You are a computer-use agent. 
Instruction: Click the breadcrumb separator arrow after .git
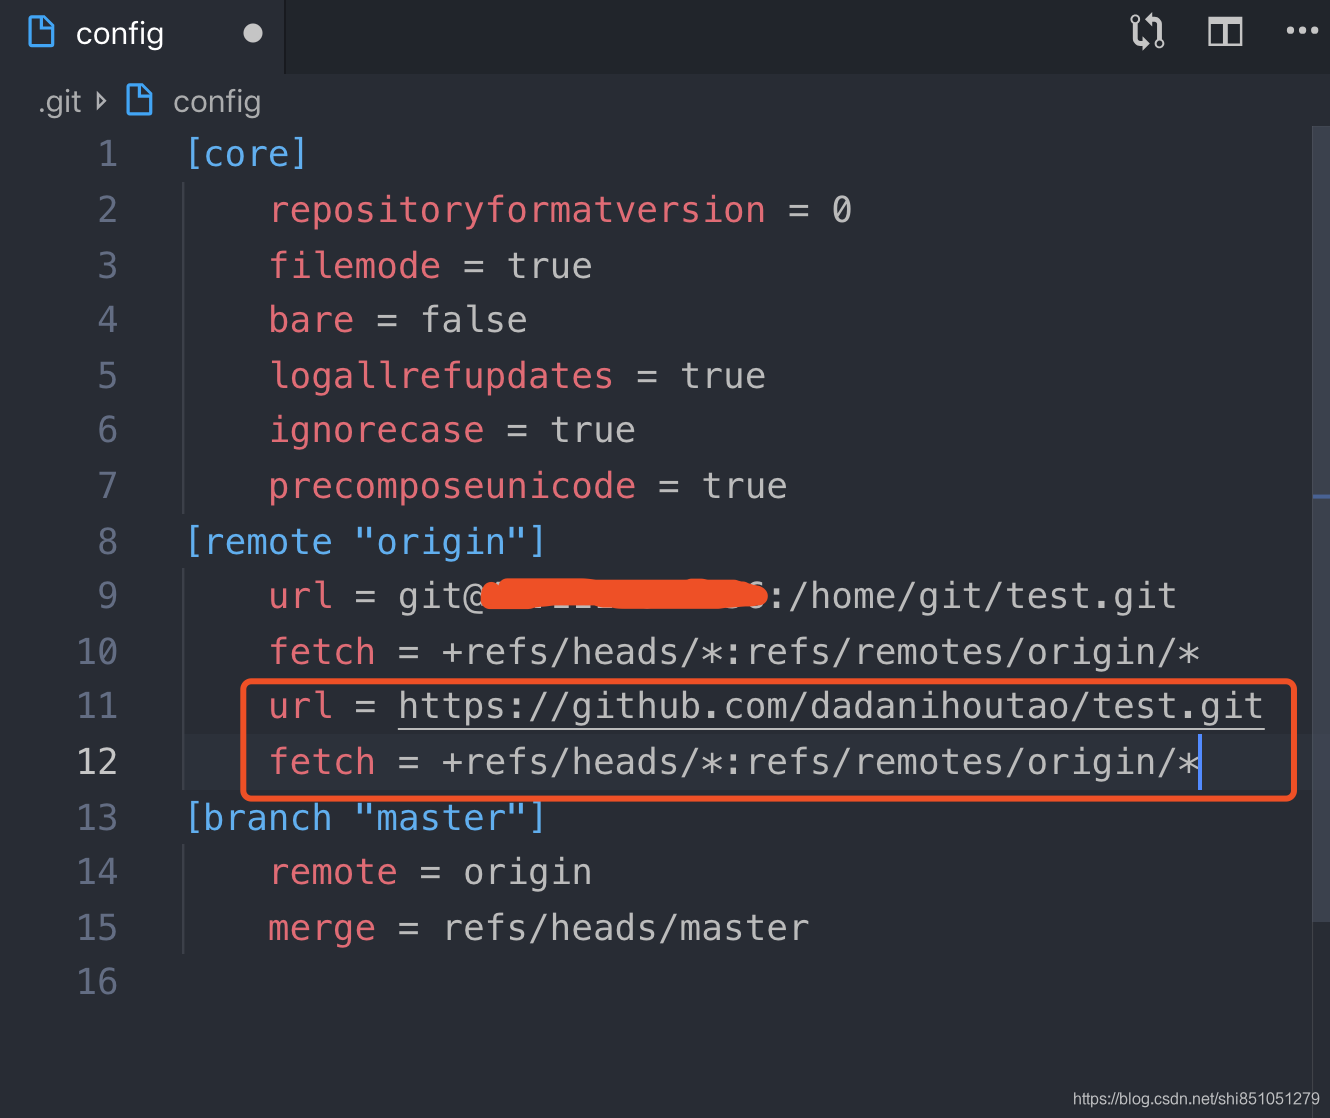pyautogui.click(x=101, y=101)
